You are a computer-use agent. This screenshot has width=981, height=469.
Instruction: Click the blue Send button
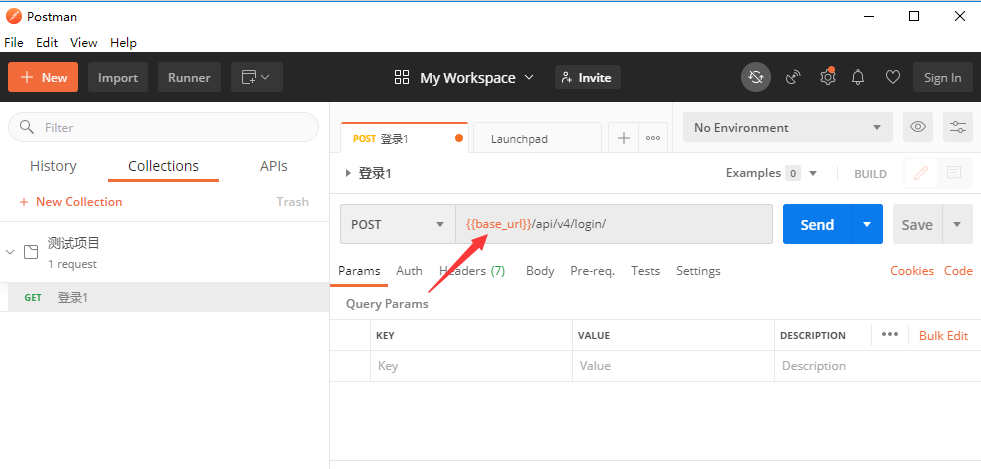coord(818,224)
